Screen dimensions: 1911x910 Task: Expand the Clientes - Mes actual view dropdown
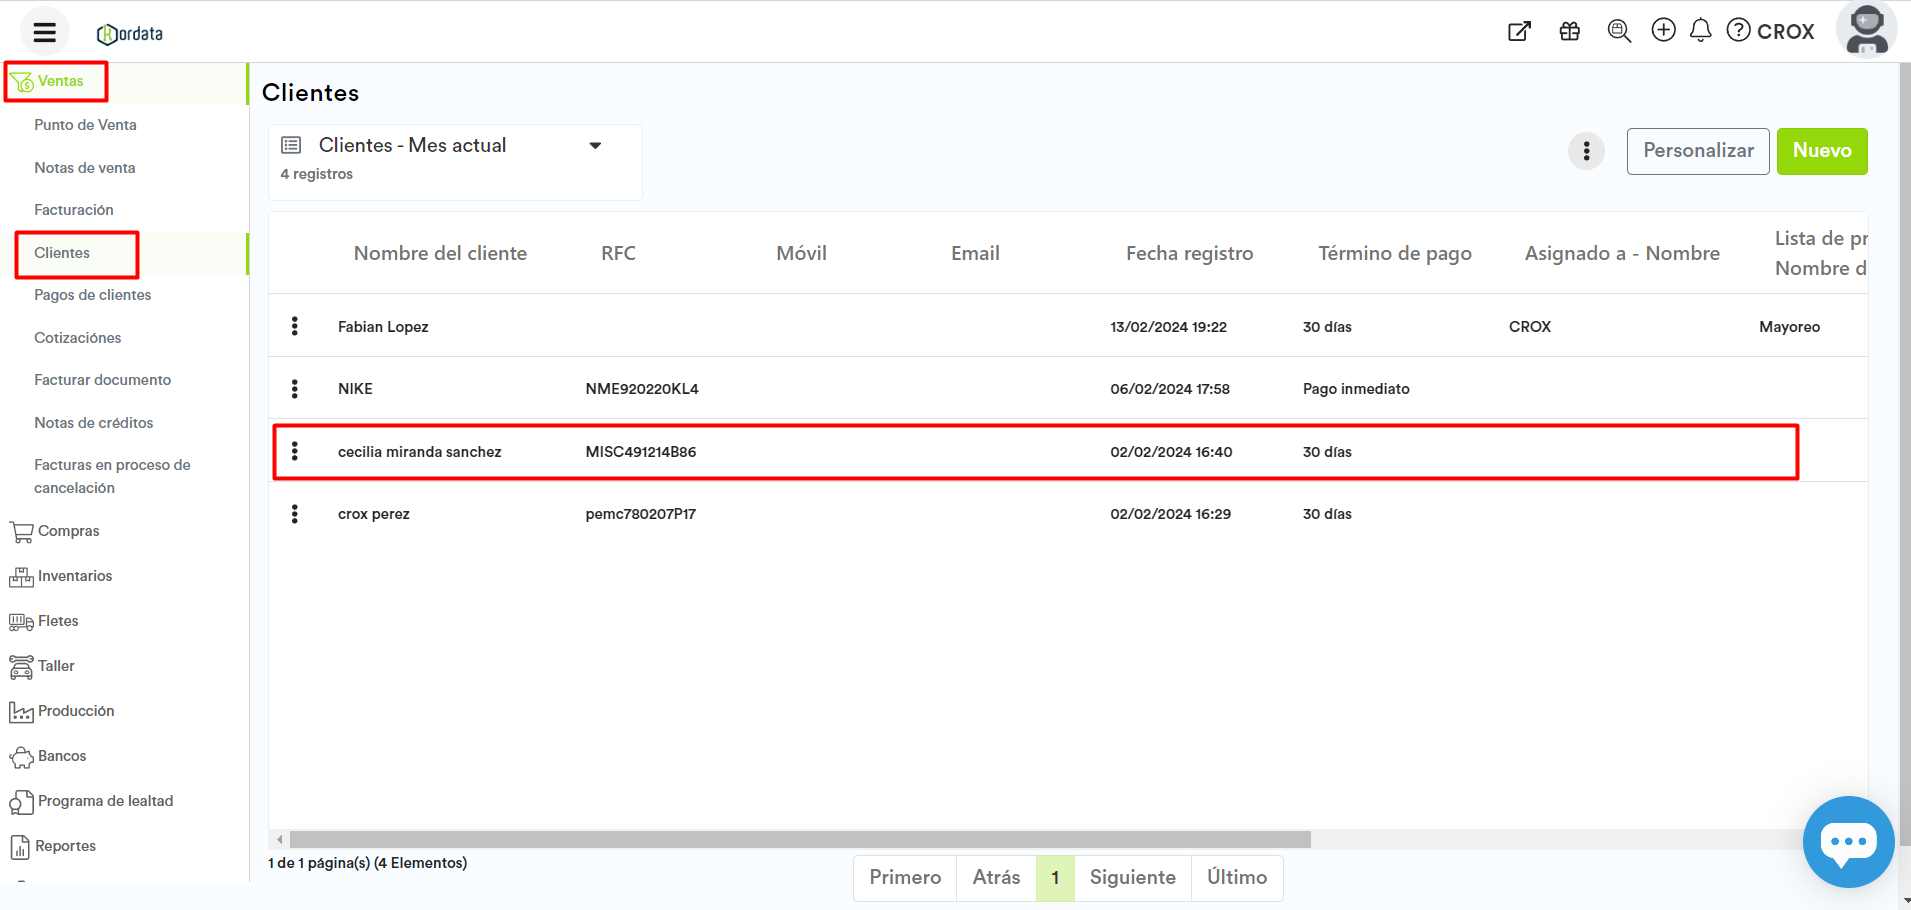pos(595,146)
